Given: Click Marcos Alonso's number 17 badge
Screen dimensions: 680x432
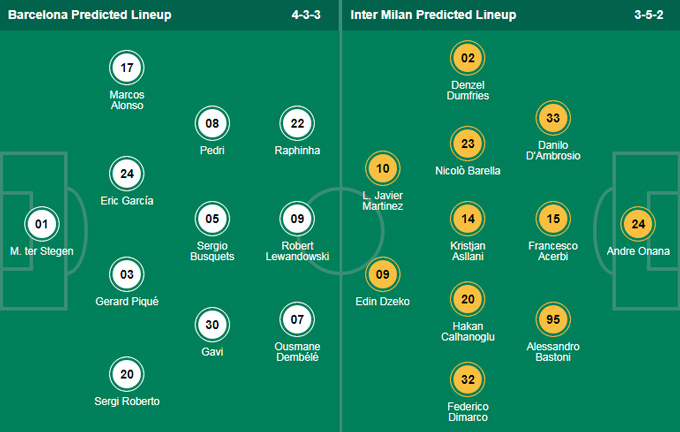Looking at the screenshot, I should pos(127,68).
